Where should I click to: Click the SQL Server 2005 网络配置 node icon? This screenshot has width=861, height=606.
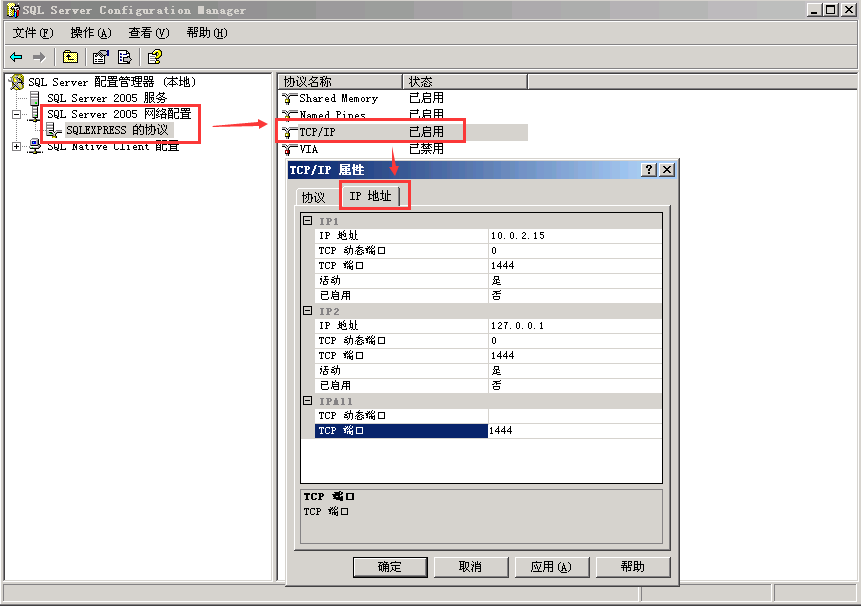coord(35,113)
